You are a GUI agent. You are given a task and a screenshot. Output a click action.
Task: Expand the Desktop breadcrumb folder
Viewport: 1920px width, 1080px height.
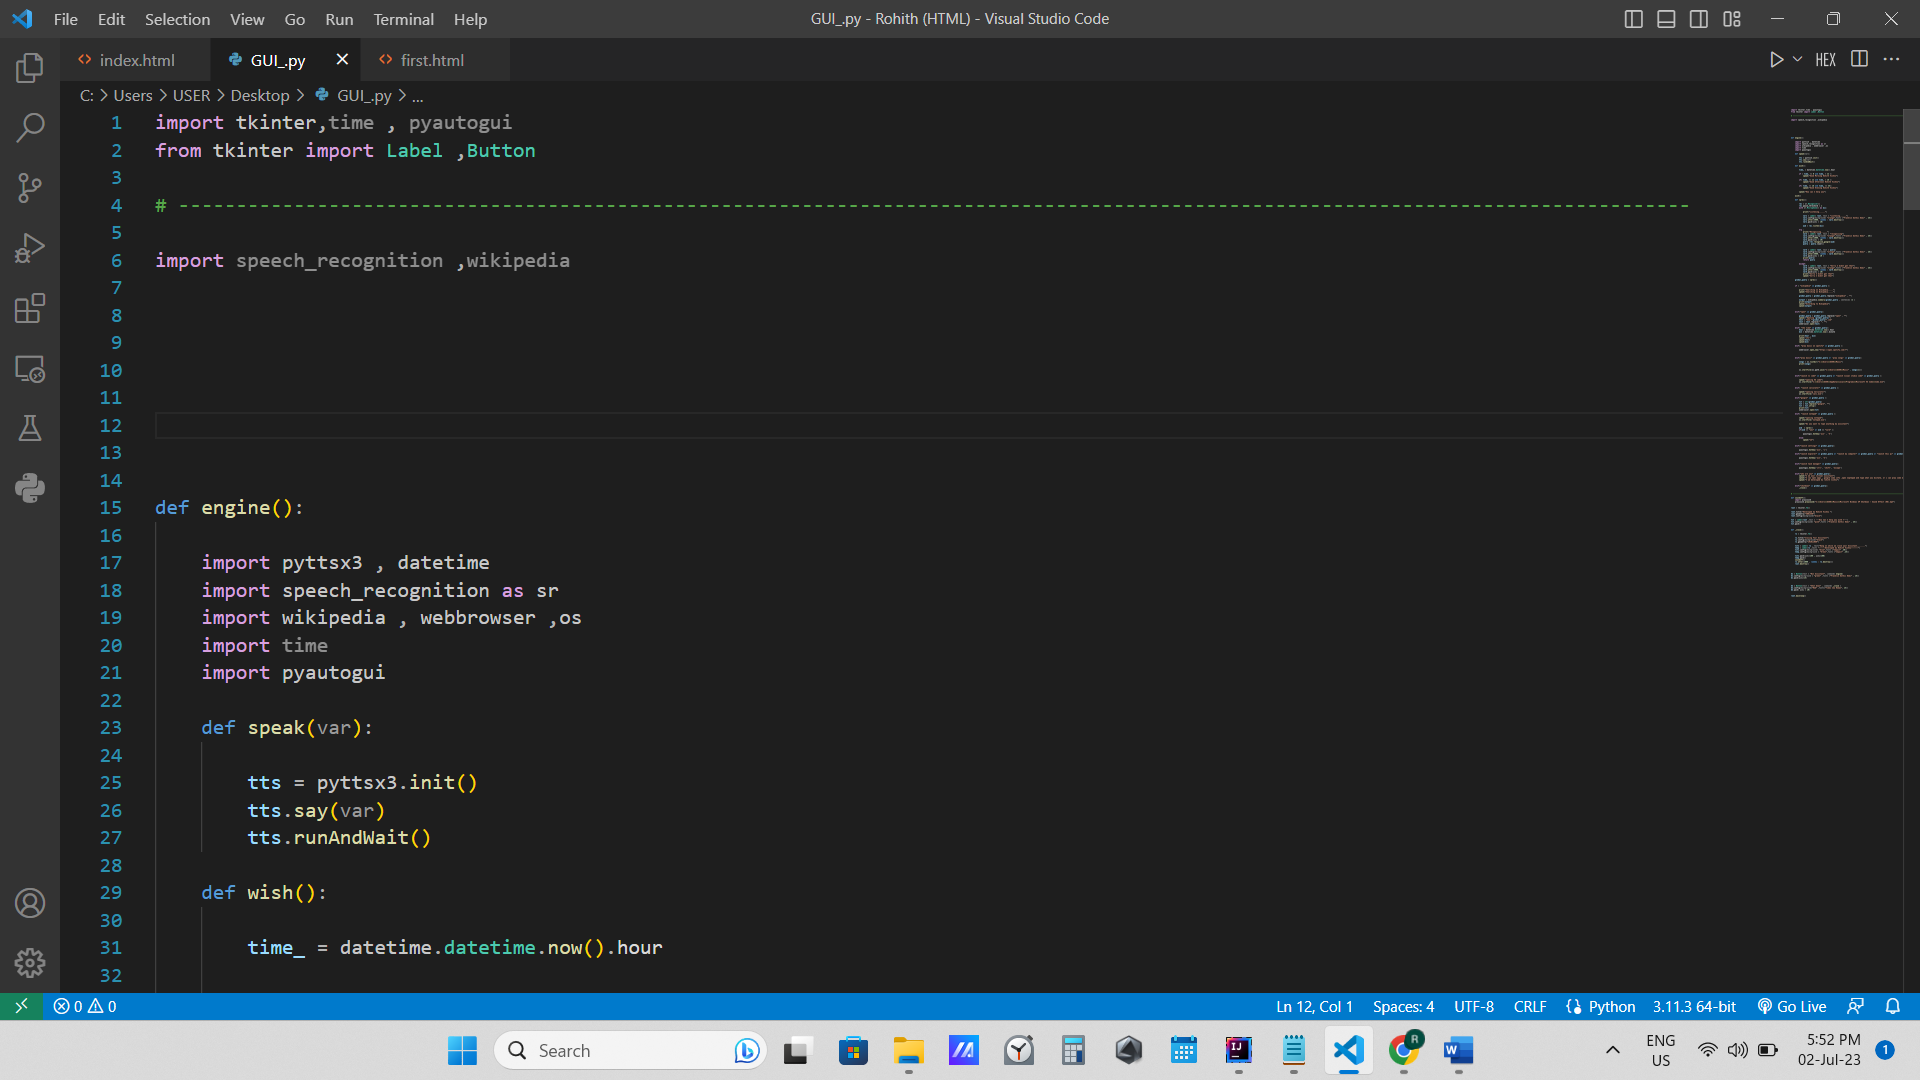click(x=260, y=95)
